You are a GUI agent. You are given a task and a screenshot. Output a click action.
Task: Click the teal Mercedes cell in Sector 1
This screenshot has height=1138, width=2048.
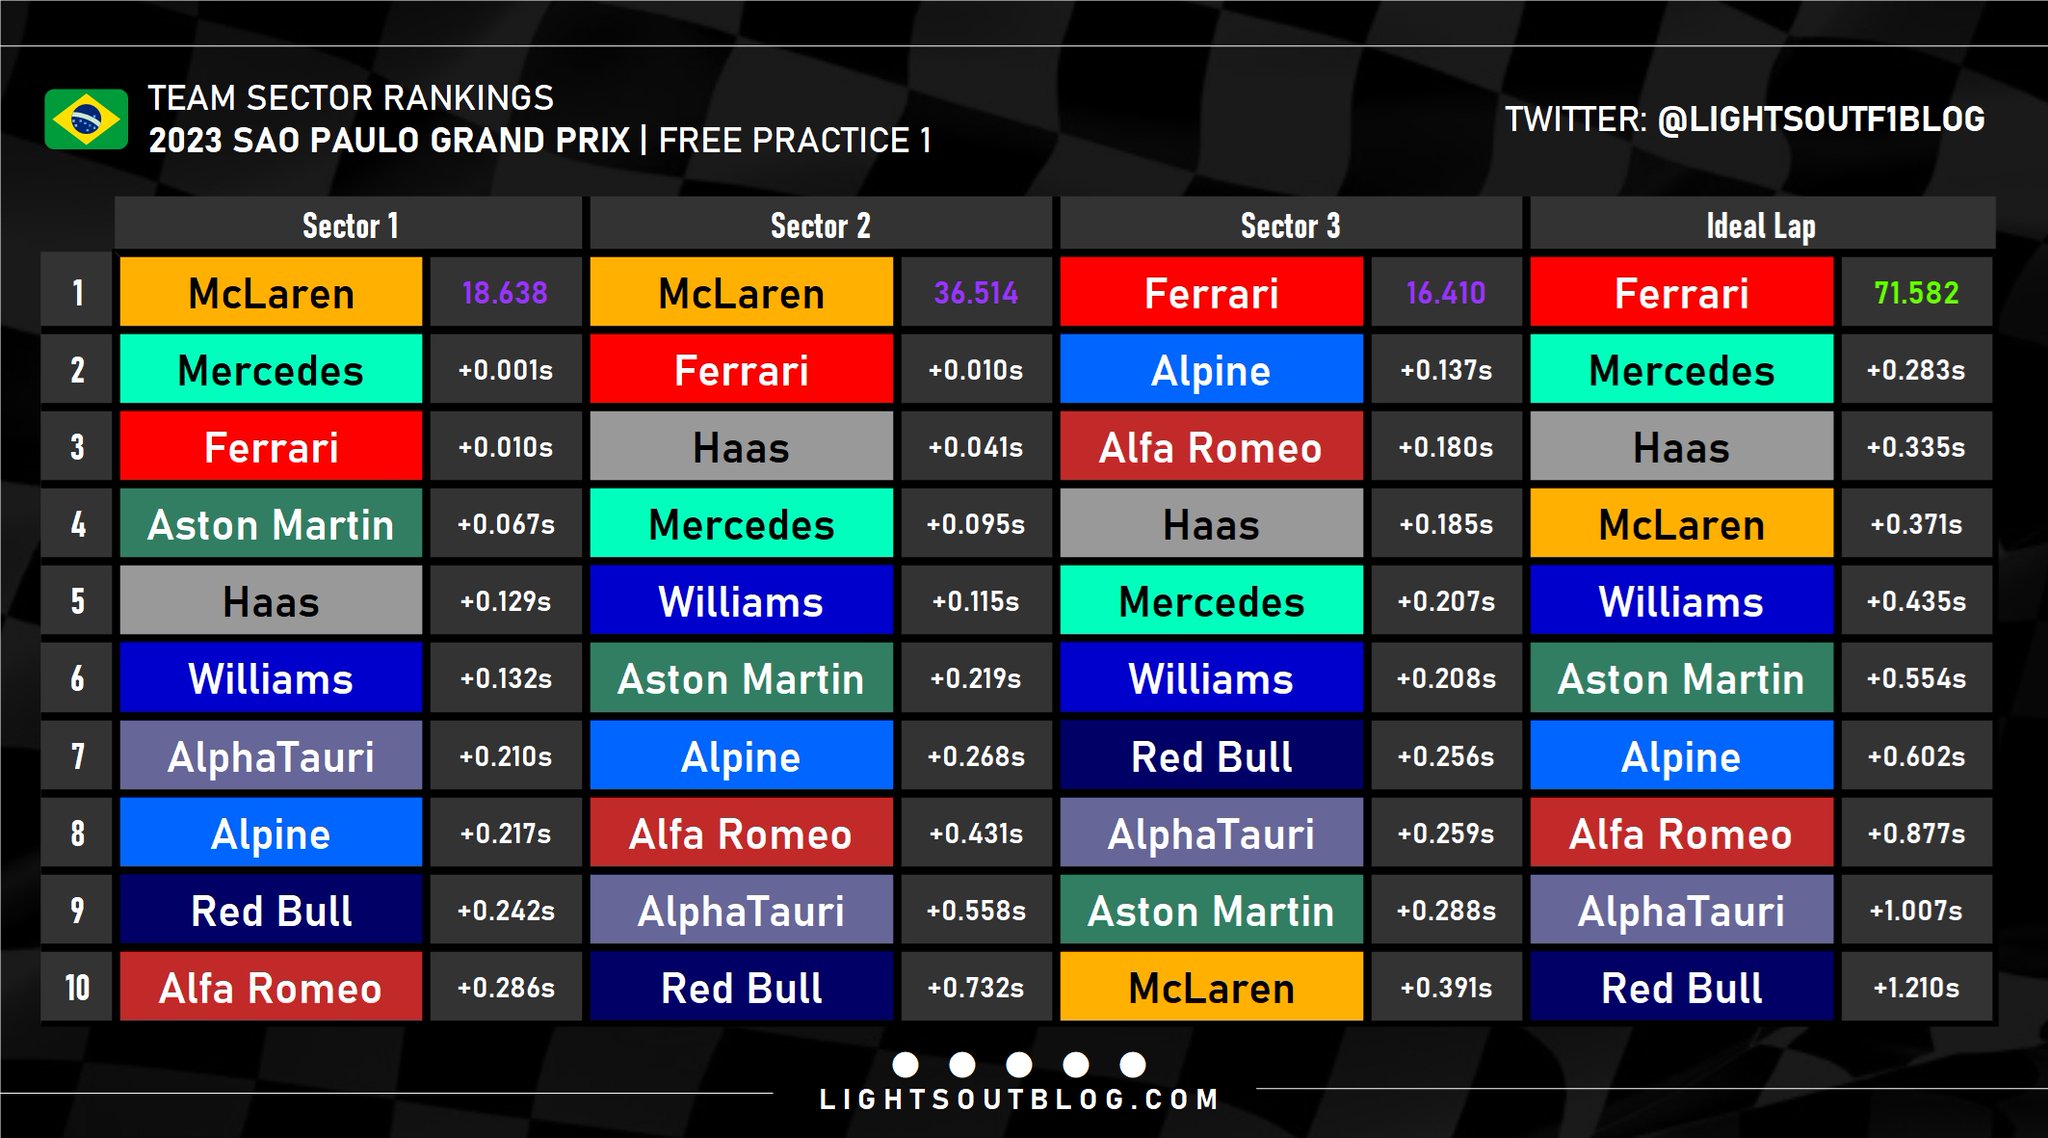point(271,370)
